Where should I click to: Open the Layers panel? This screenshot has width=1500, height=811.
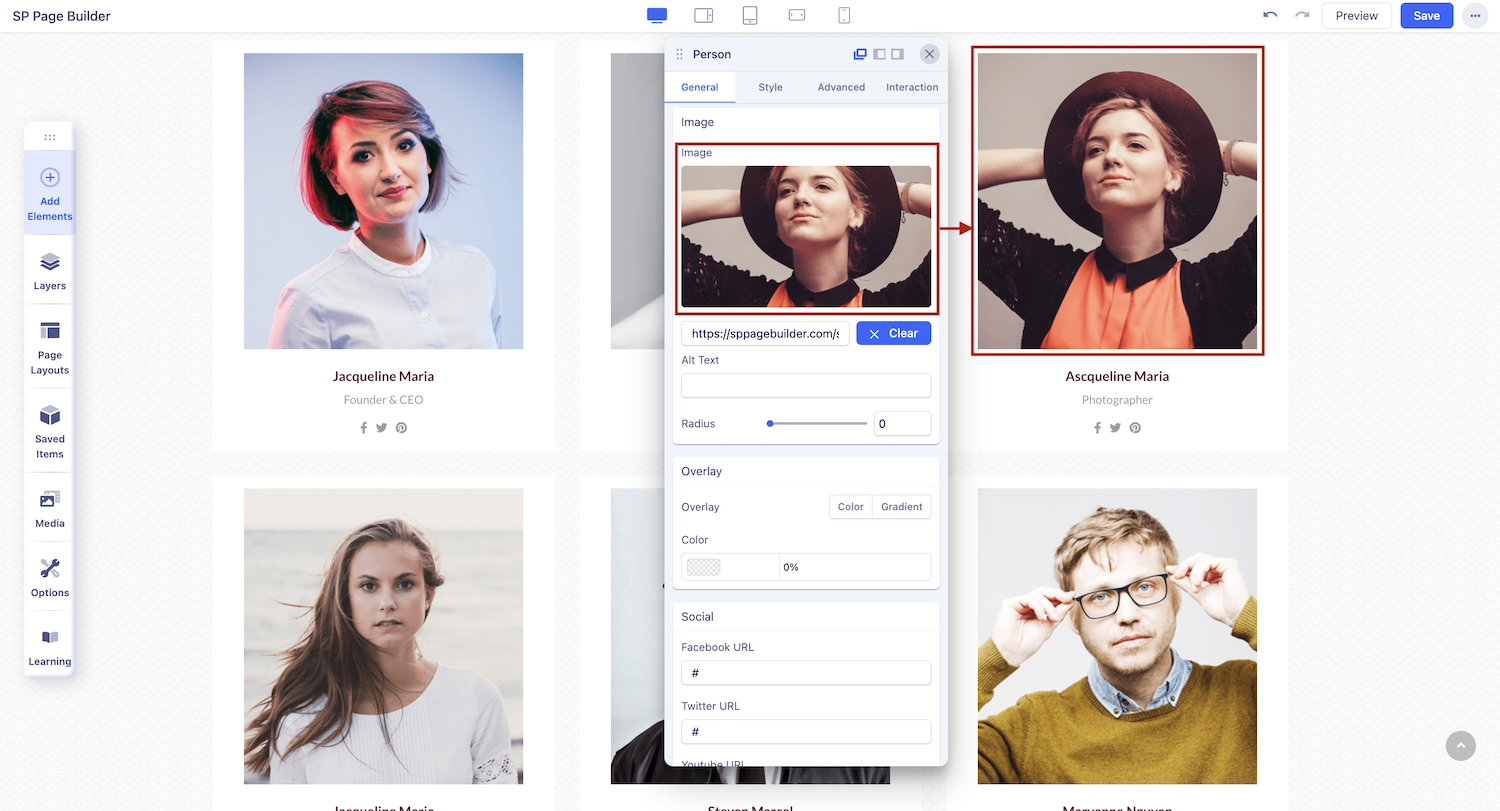coord(50,270)
